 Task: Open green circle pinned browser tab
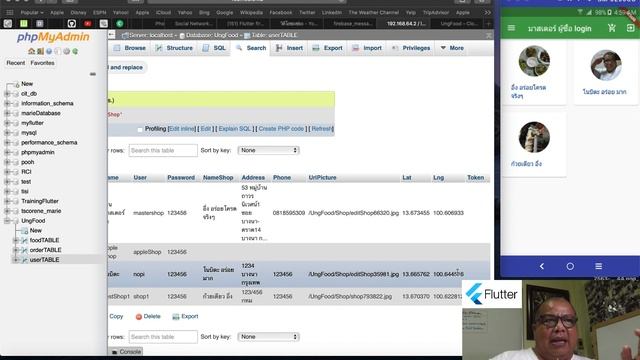pos(120,24)
